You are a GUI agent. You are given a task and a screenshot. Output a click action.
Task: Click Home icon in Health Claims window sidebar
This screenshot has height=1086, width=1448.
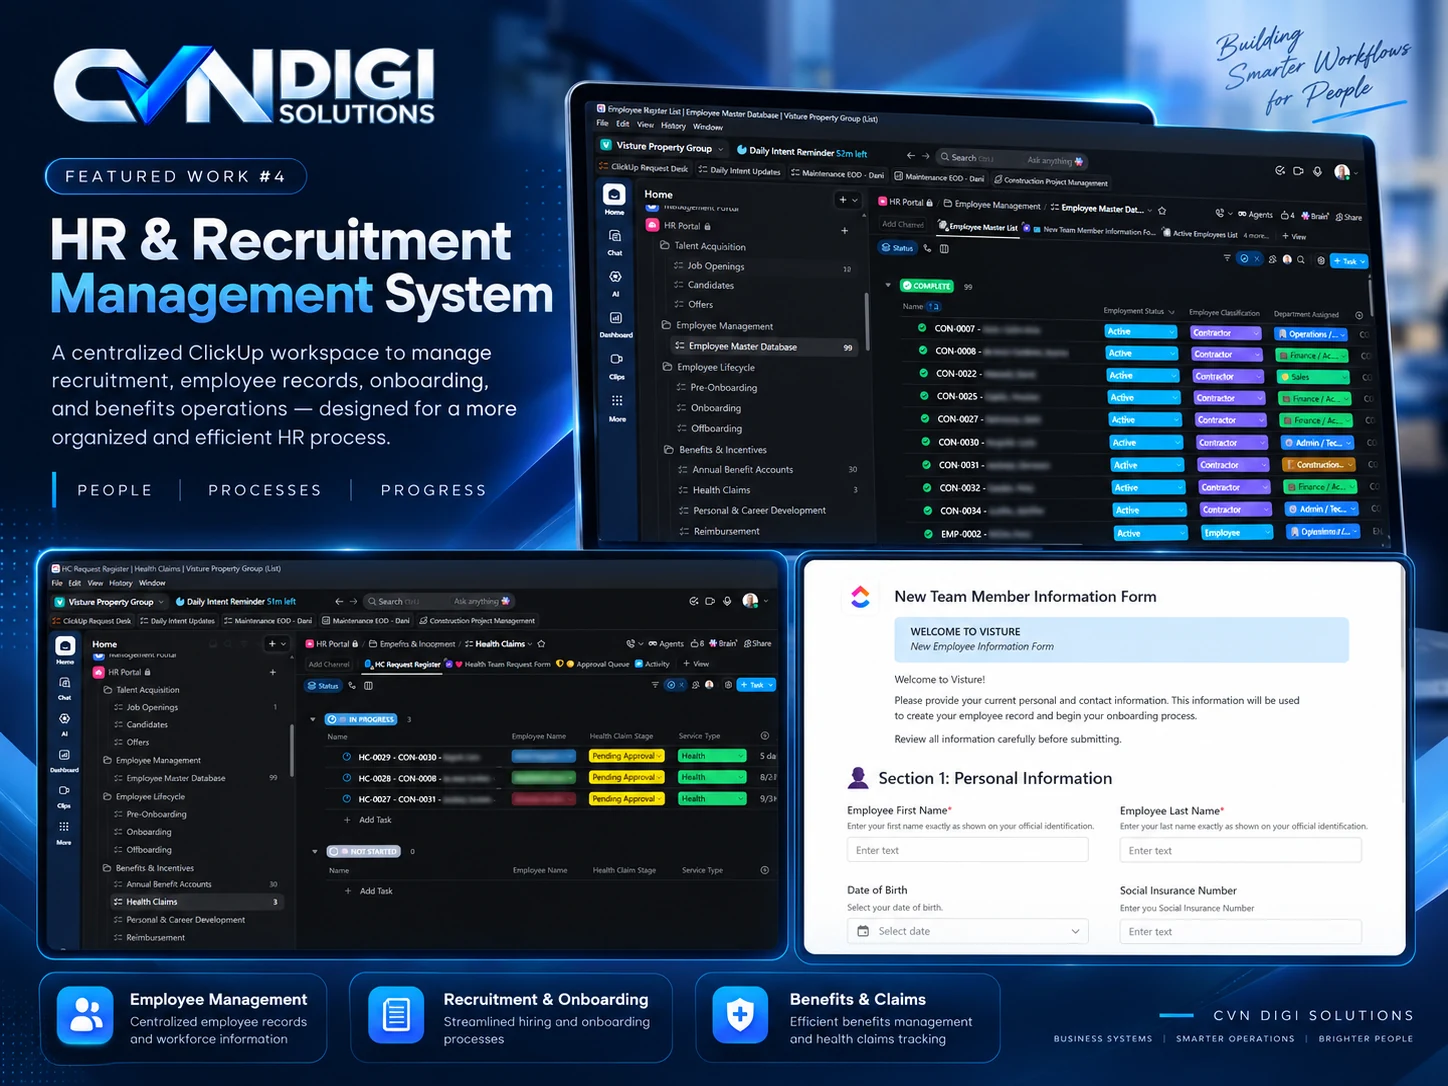[x=65, y=646]
